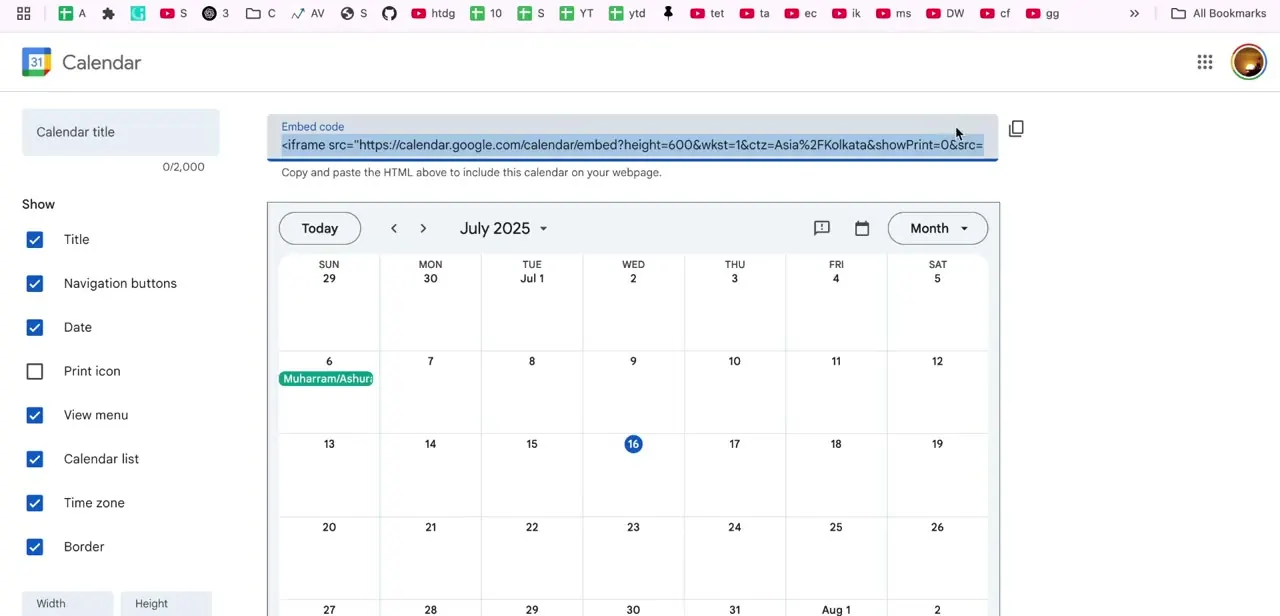The image size is (1280, 616).
Task: Click date 23 in the calendar grid
Action: pos(633,527)
